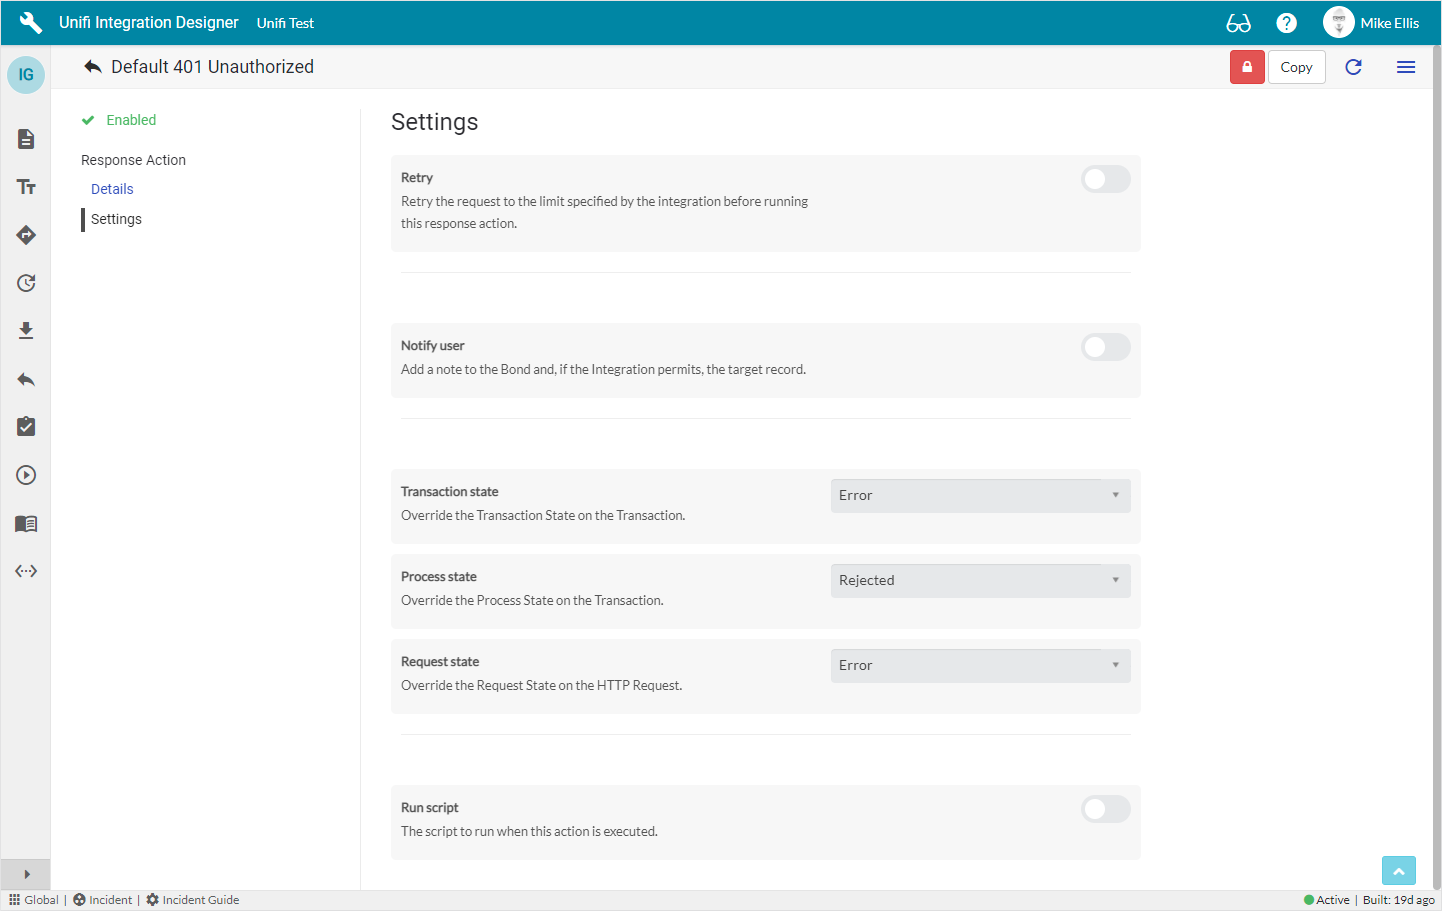Viewport: 1442px width, 911px height.
Task: Select the code brackets sidebar icon
Action: [x=26, y=570]
